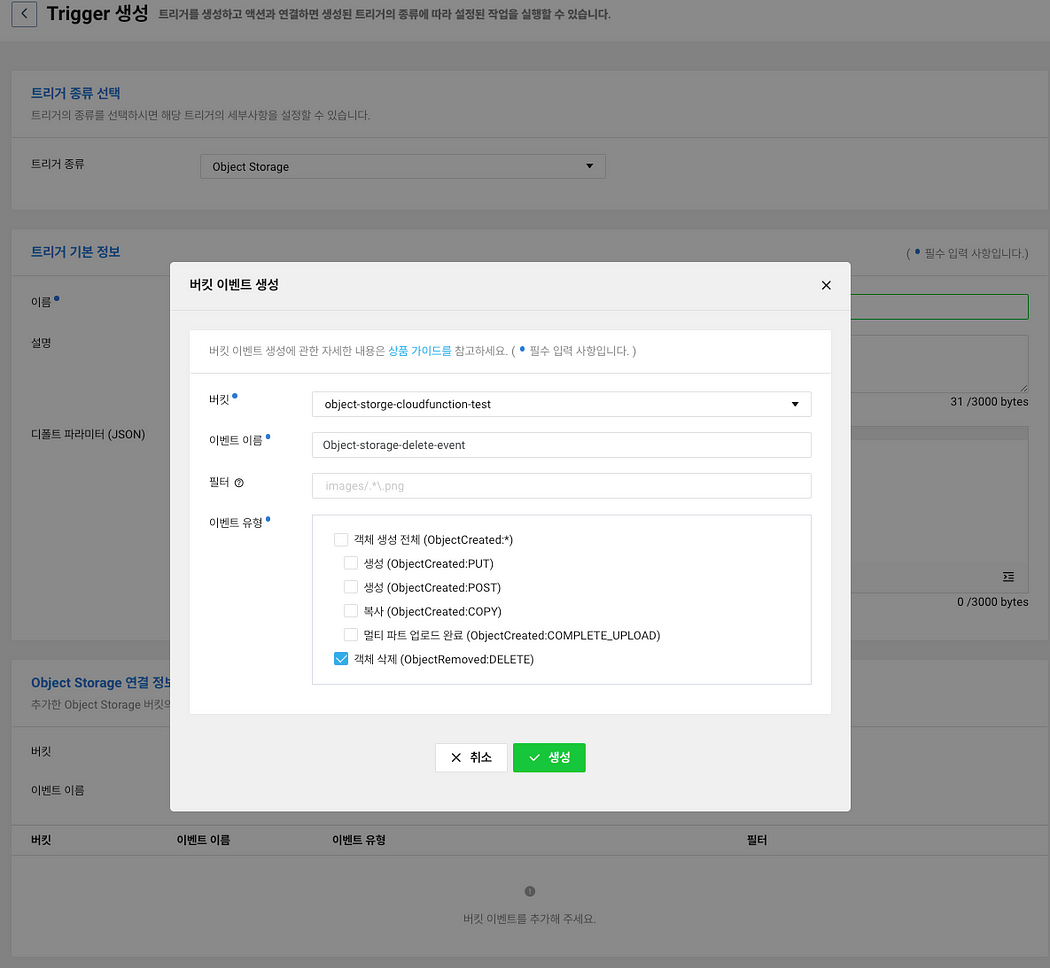Close the 버킷 이벤트 생성 dialog
Image resolution: width=1050 pixels, height=968 pixels.
(x=826, y=285)
